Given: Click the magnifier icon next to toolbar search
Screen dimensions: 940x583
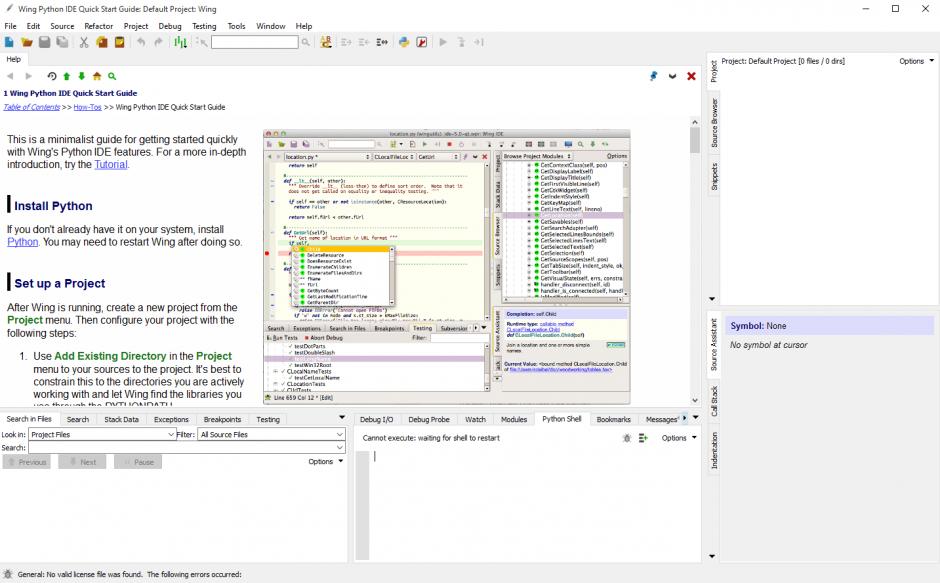Looking at the screenshot, I should pyautogui.click(x=306, y=42).
